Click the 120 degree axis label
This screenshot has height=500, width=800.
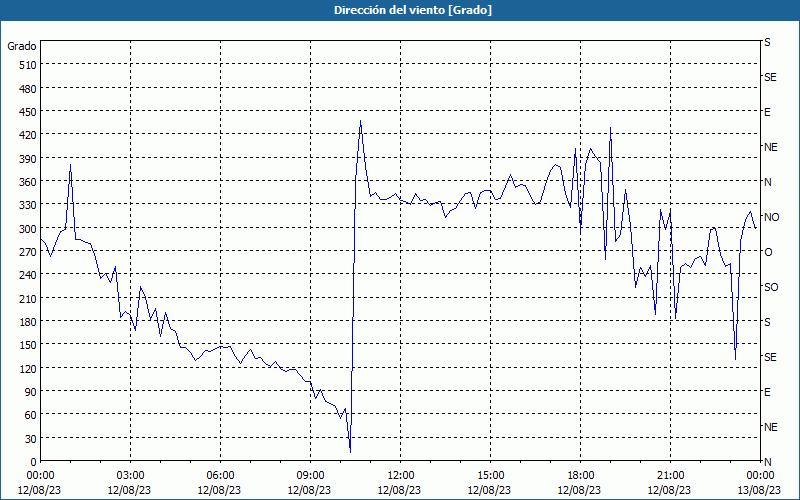[27, 368]
